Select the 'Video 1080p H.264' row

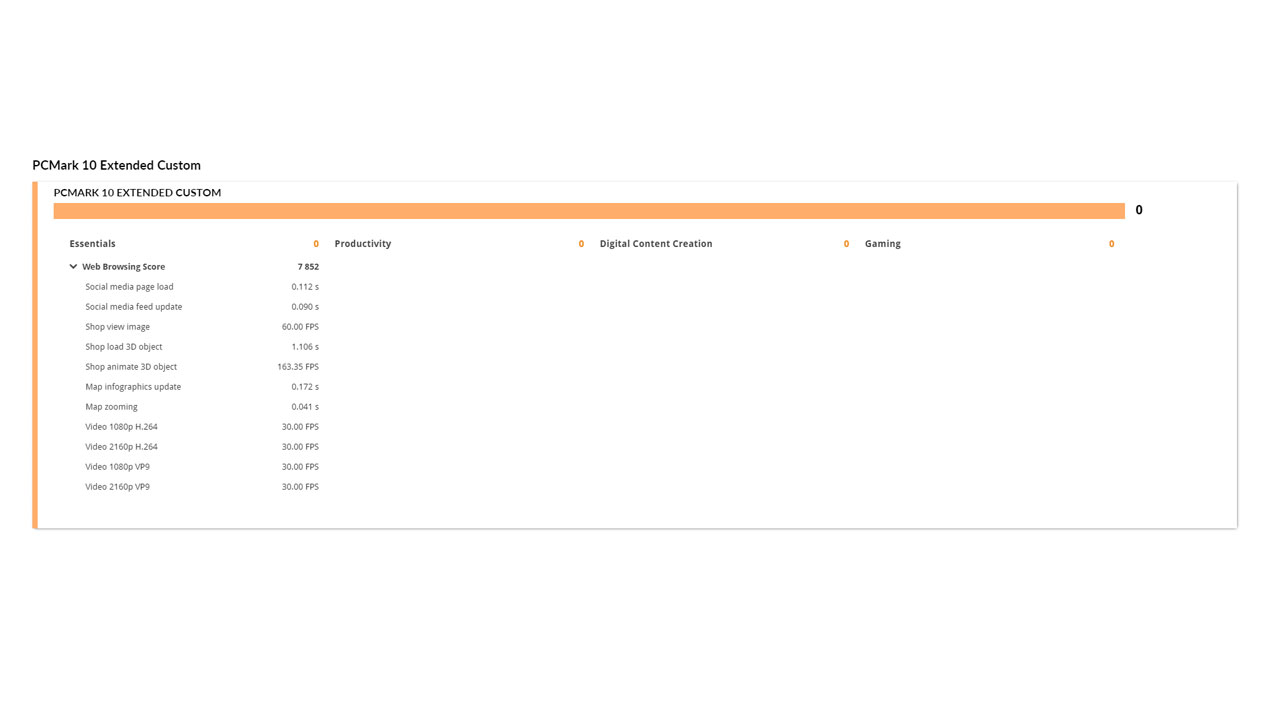[x=202, y=427]
